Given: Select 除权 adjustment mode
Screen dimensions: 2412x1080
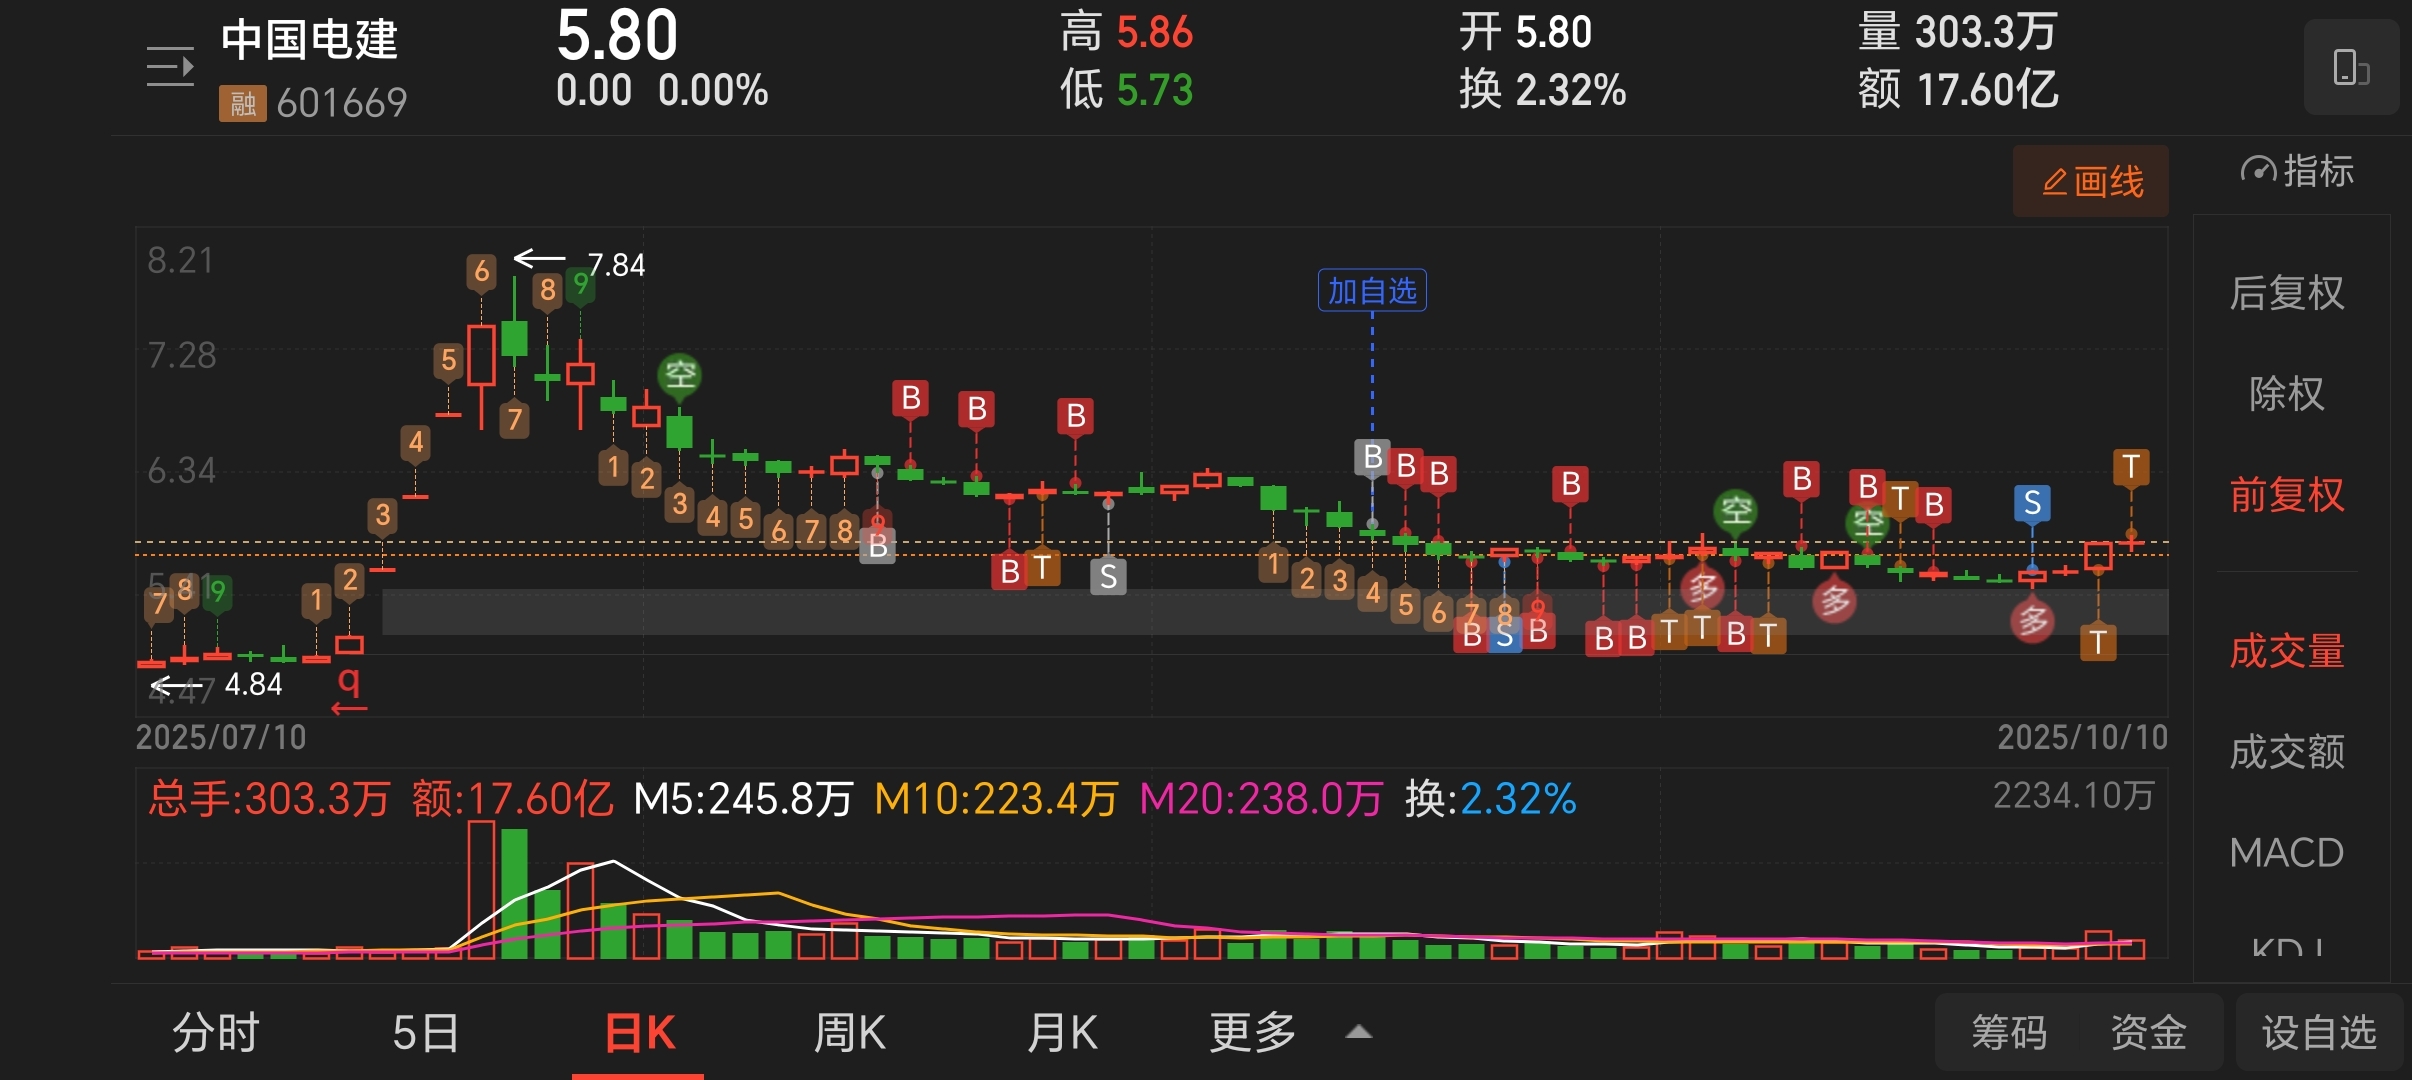Looking at the screenshot, I should 2286,393.
